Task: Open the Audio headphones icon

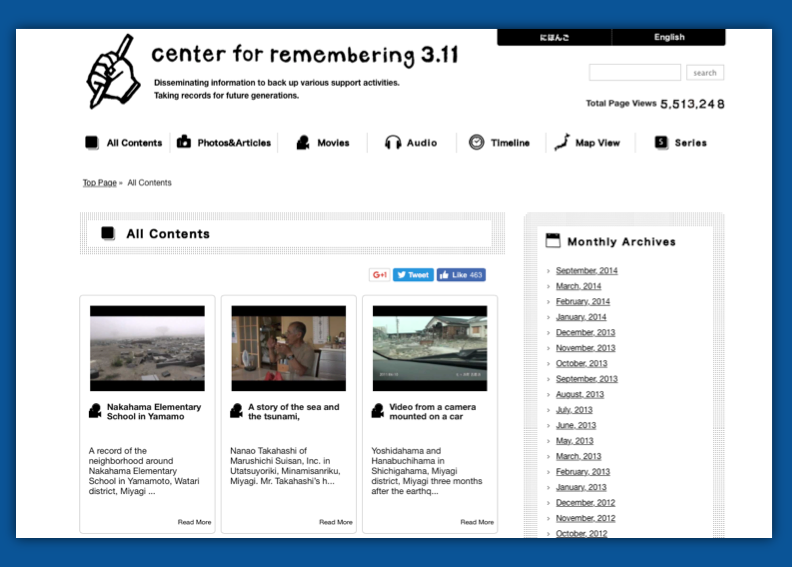Action: [x=393, y=143]
